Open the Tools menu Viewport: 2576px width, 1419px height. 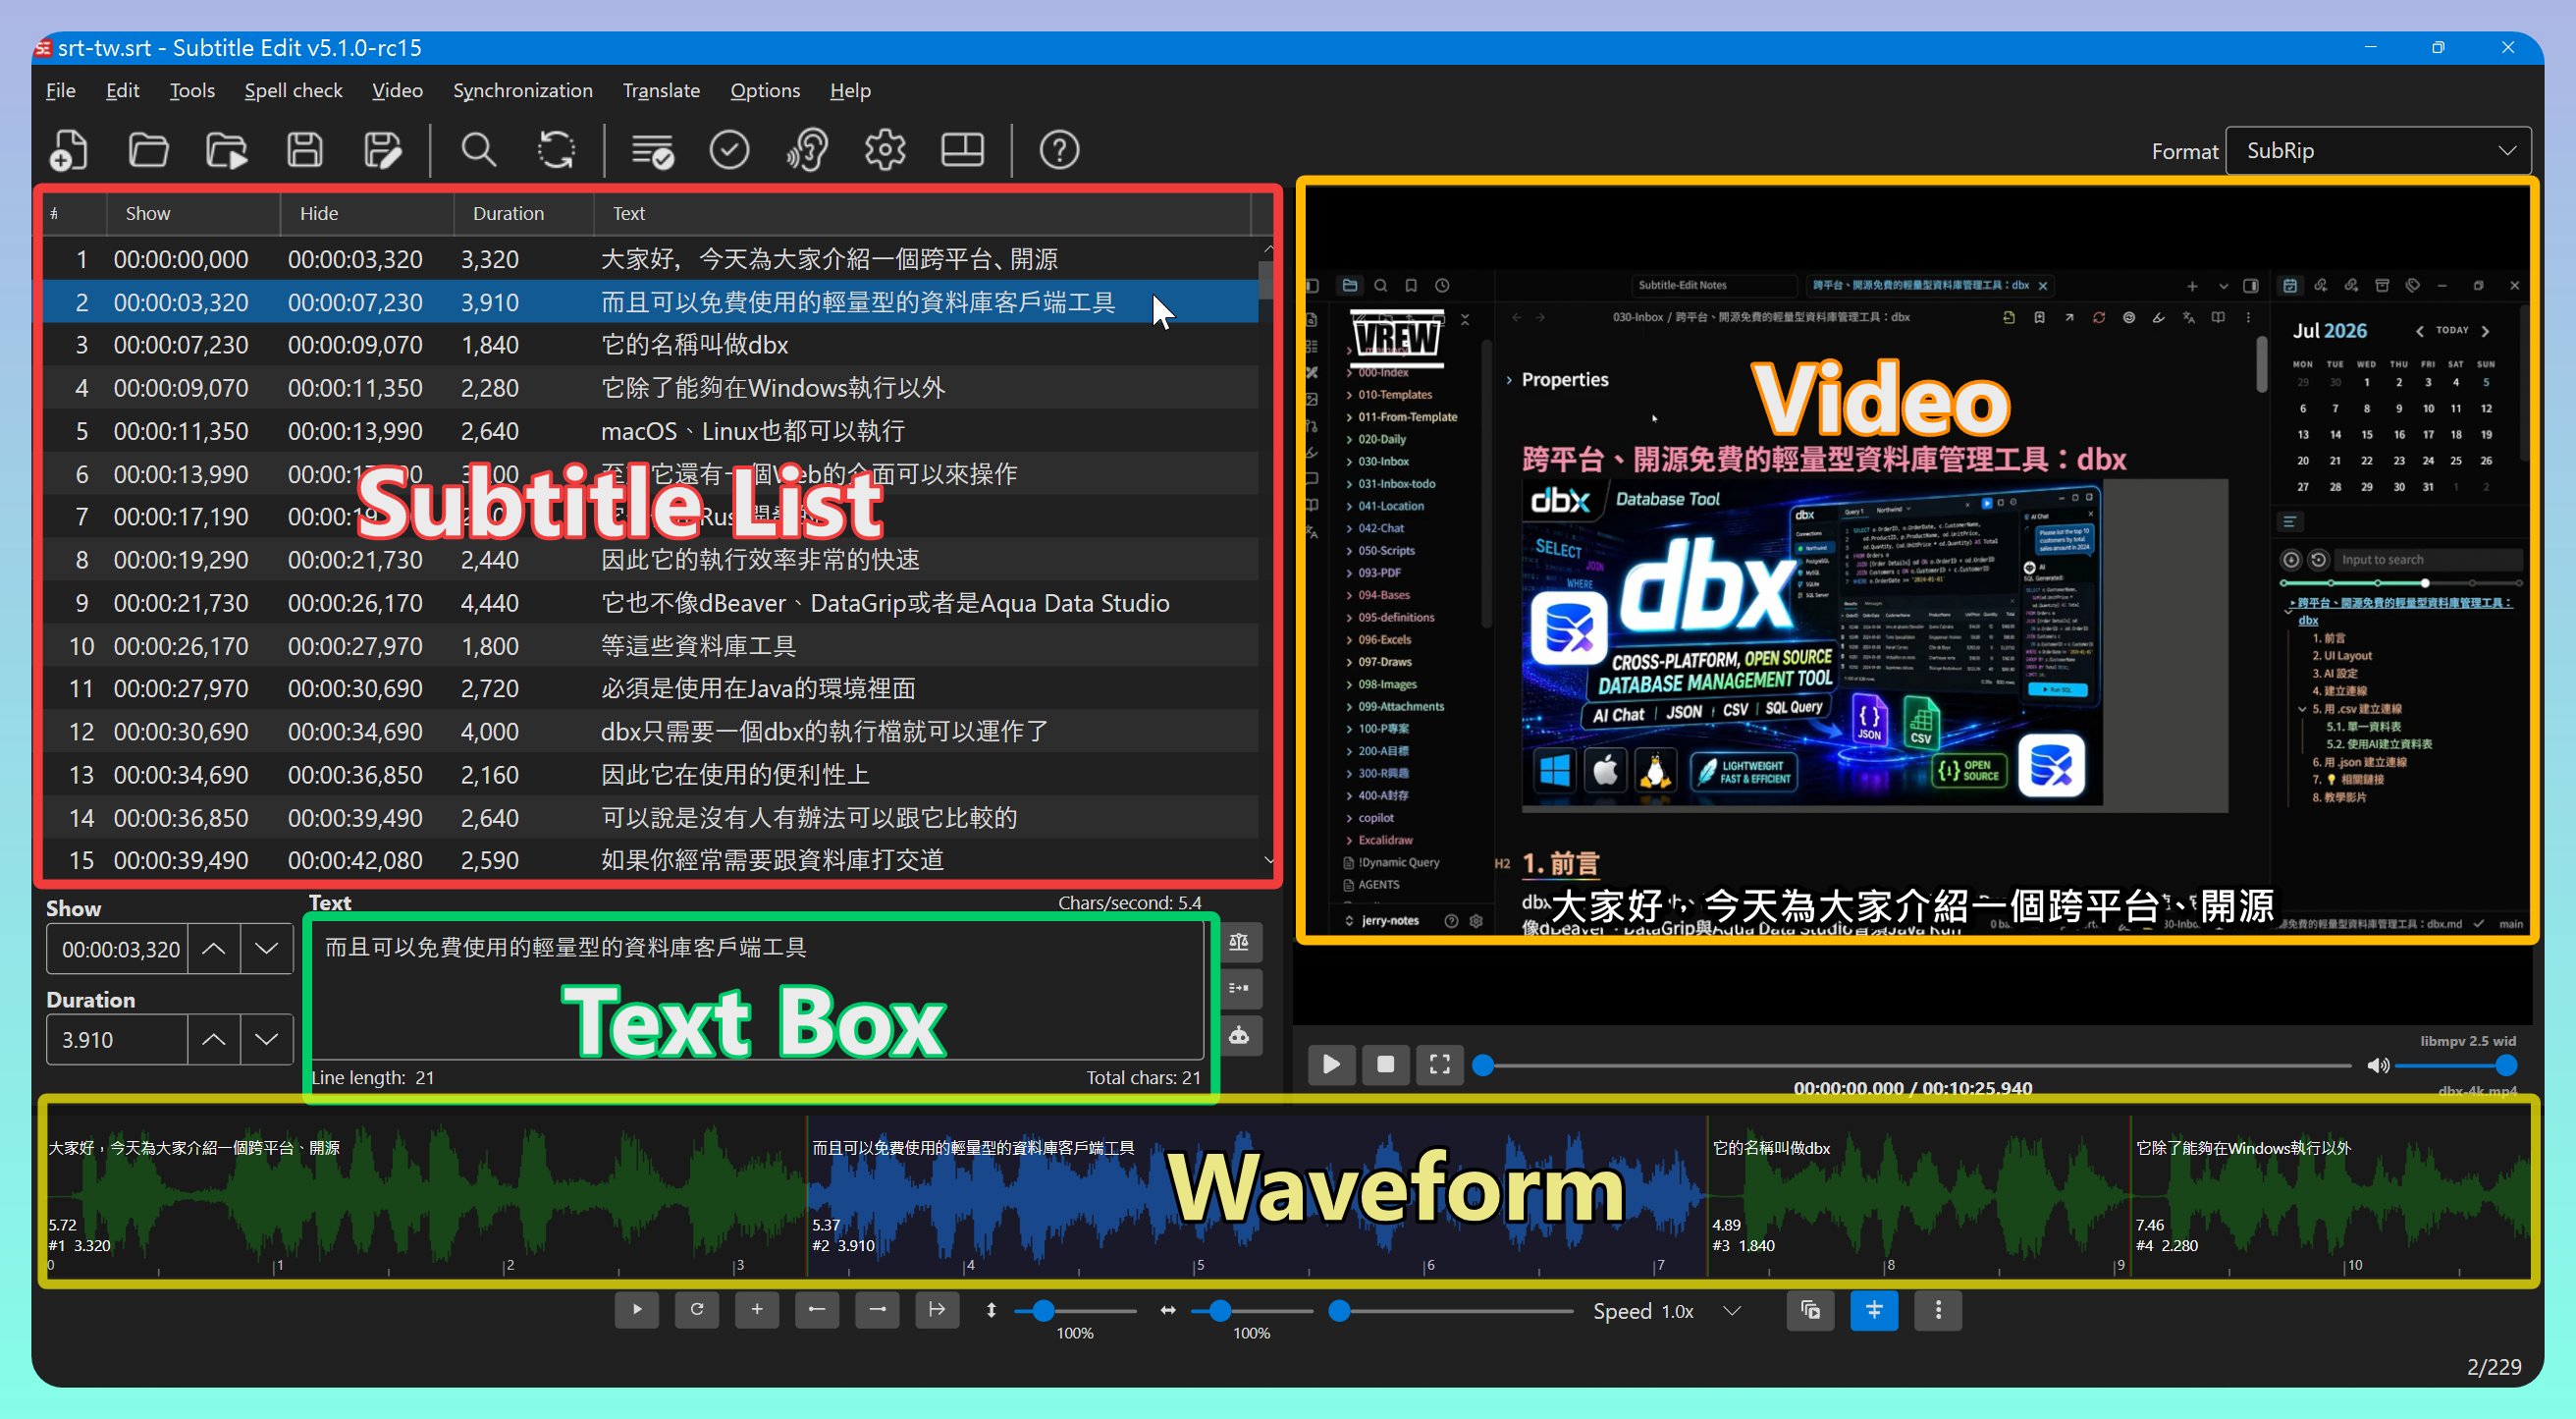click(192, 91)
